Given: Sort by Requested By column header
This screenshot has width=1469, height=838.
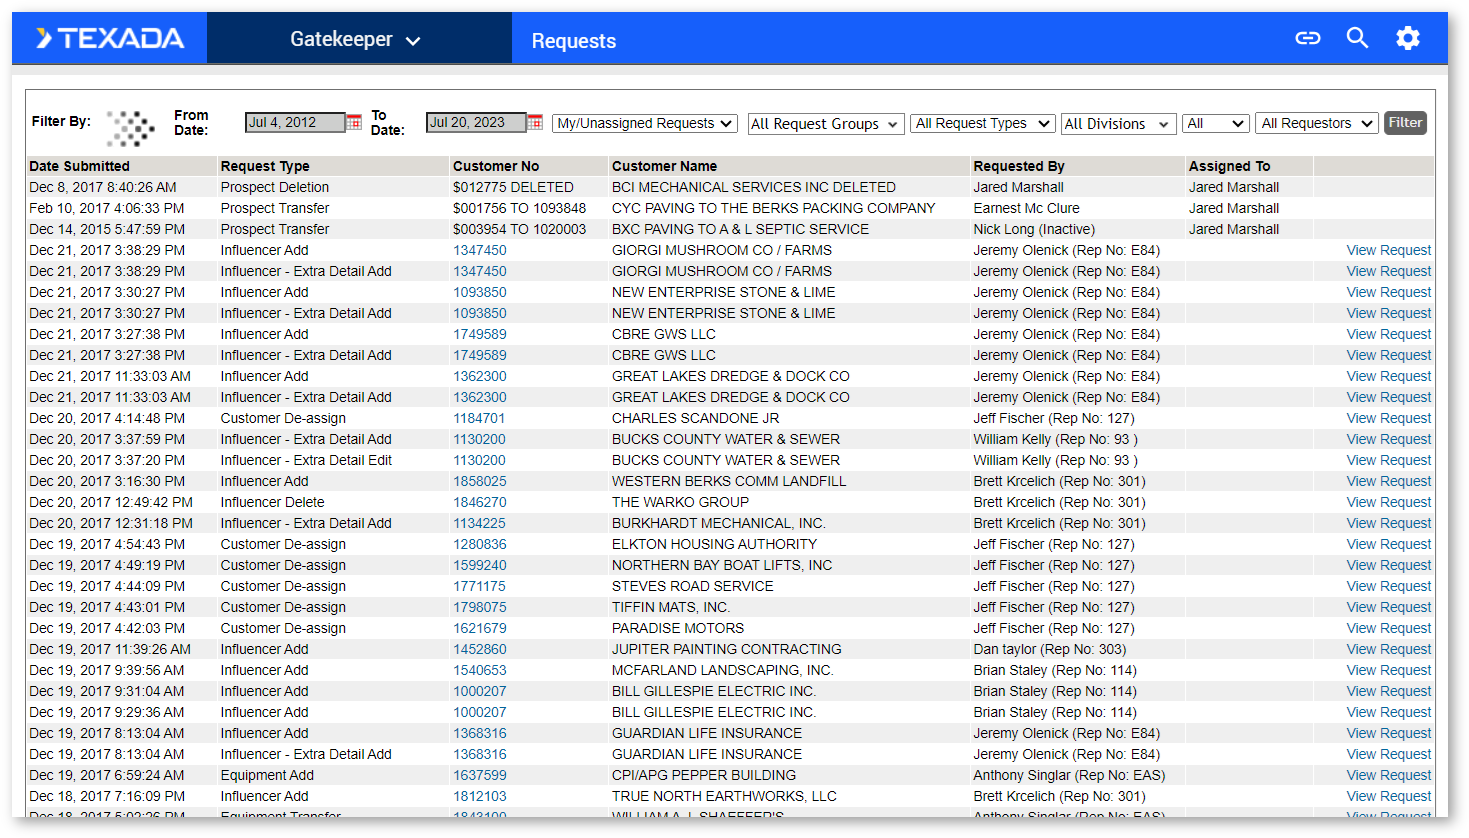Looking at the screenshot, I should (1019, 166).
